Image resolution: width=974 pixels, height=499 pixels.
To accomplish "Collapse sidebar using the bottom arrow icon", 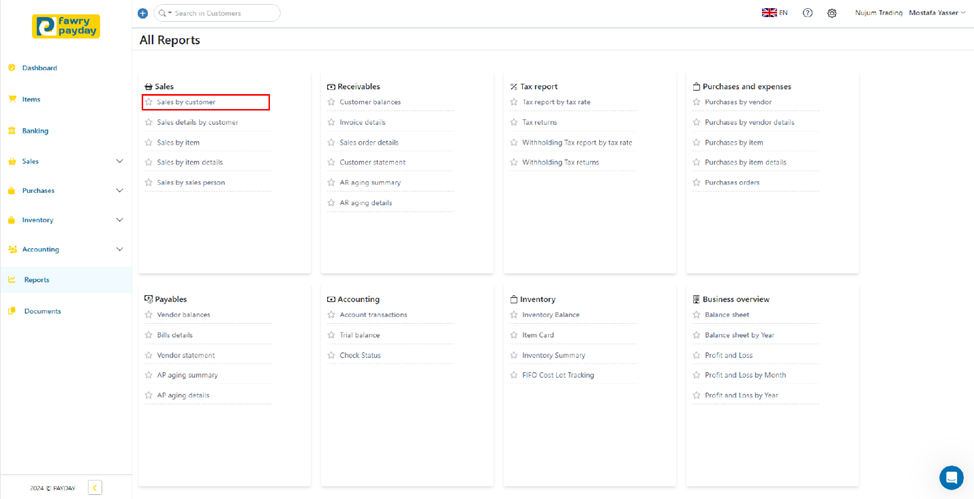I will [95, 487].
